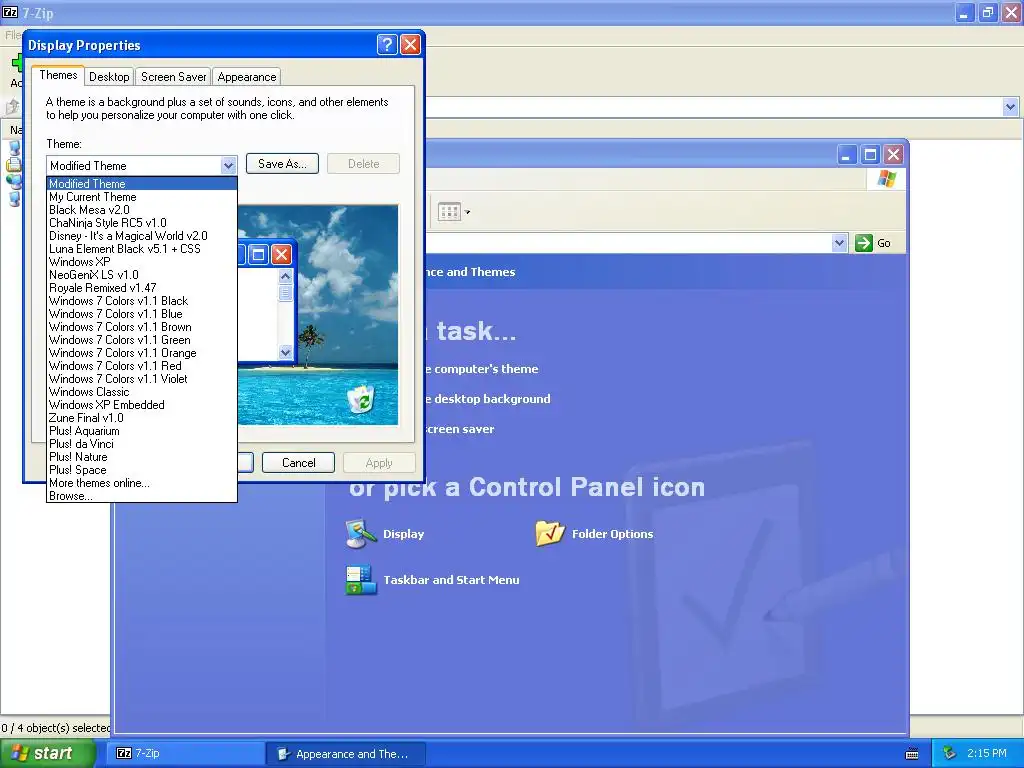Pick the Plus! Space theme
This screenshot has width=1024, height=768.
(x=142, y=470)
